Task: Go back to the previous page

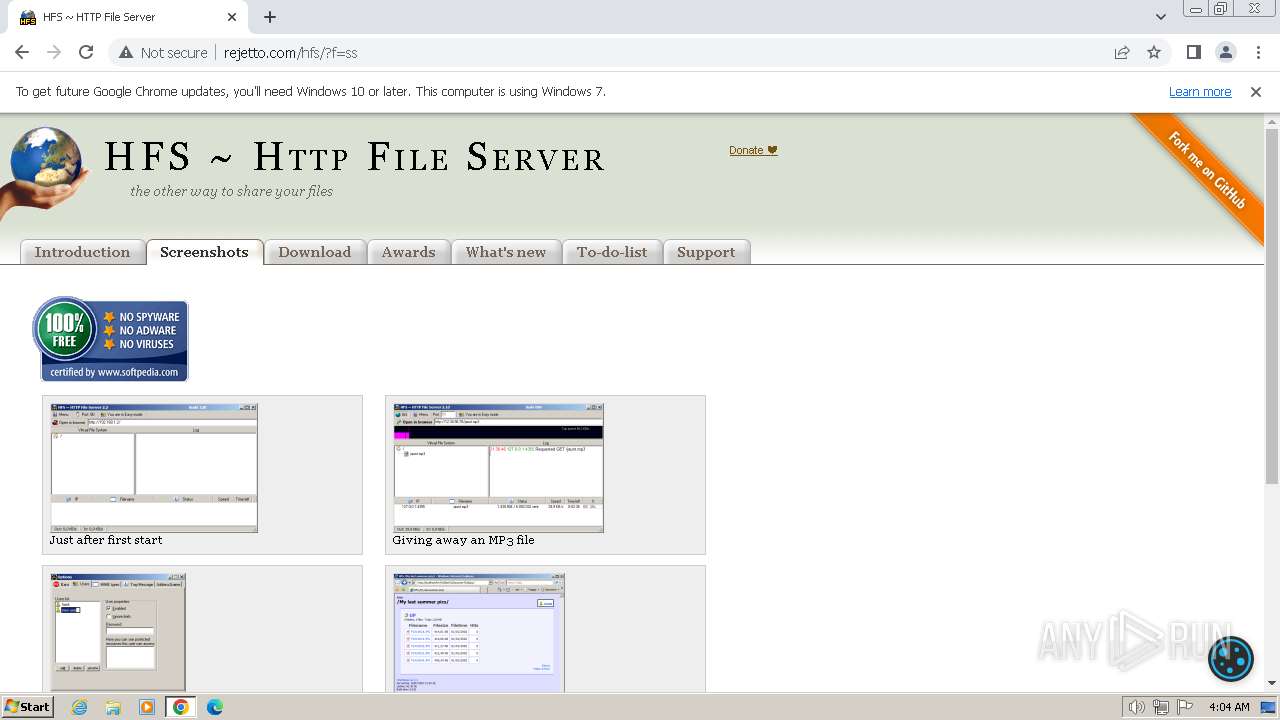Action: click(22, 52)
